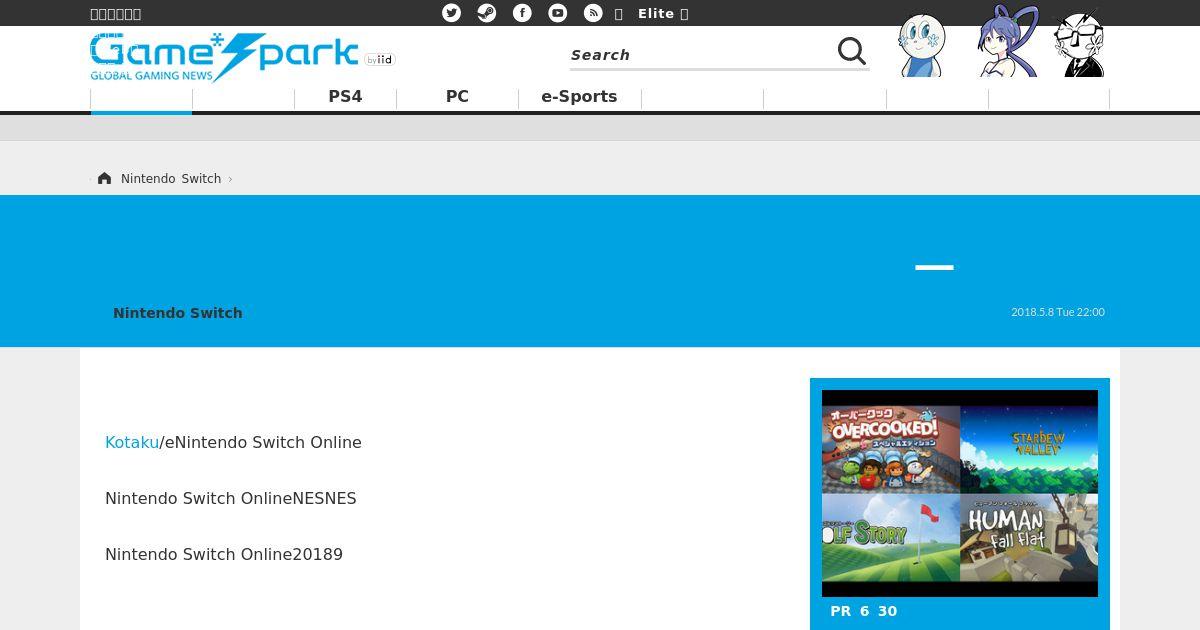Click the magnifying glass search icon

coord(852,51)
